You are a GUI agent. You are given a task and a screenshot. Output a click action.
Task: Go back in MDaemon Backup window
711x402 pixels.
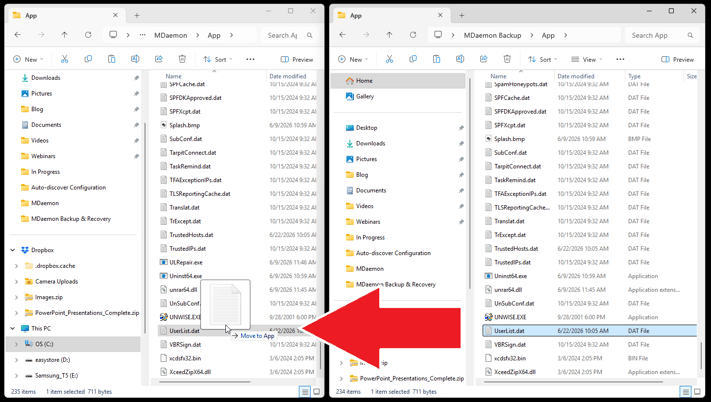pyautogui.click(x=342, y=35)
